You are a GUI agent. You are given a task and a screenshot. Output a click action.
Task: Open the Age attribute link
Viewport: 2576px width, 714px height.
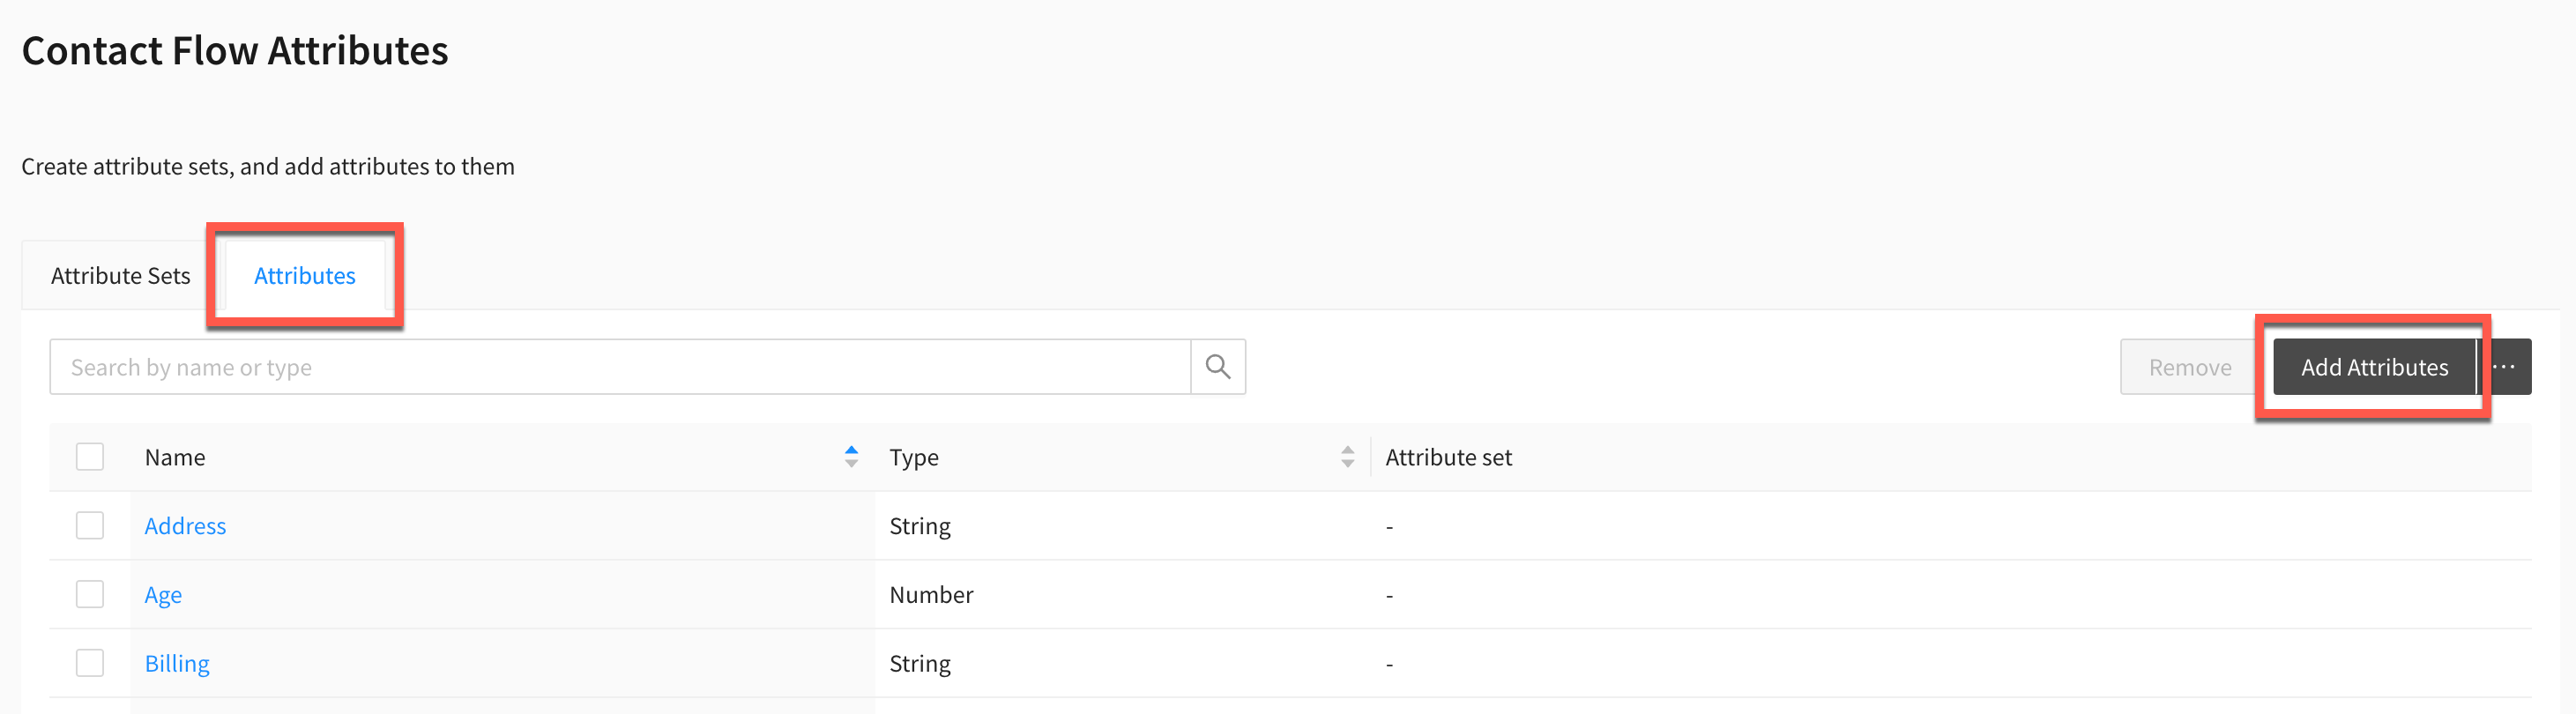pyautogui.click(x=163, y=595)
